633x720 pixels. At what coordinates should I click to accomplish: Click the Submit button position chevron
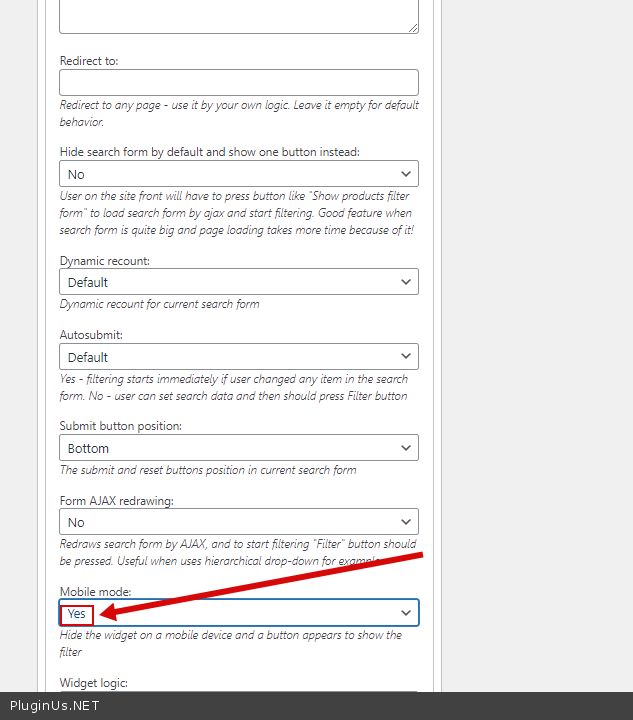tap(406, 448)
